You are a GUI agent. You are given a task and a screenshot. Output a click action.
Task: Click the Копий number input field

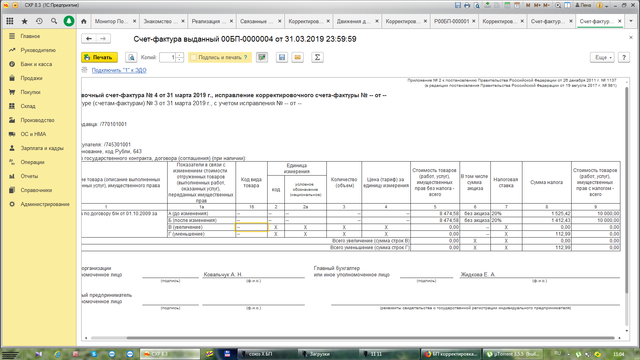[x=168, y=58]
